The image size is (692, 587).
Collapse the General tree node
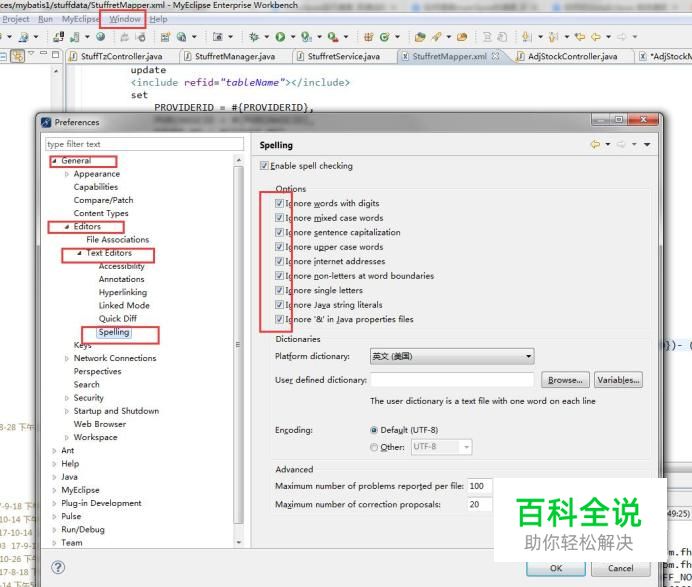[x=55, y=161]
